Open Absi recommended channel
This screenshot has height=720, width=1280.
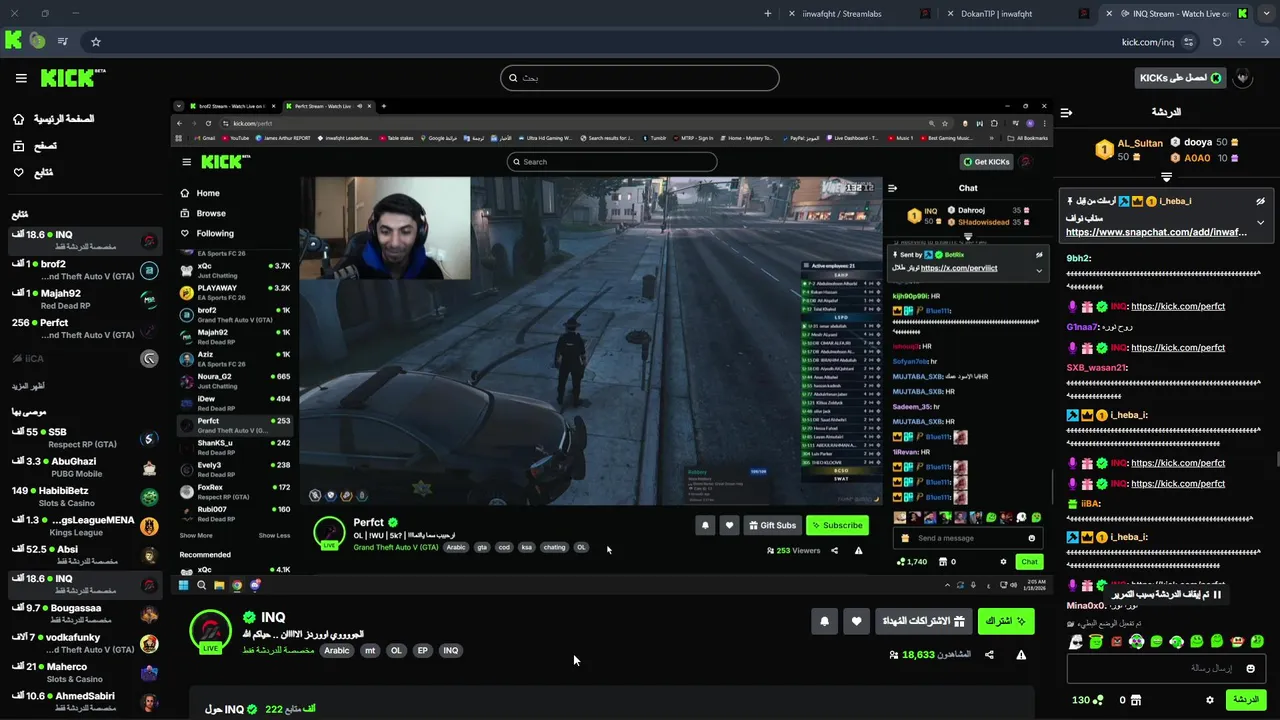click(x=84, y=555)
